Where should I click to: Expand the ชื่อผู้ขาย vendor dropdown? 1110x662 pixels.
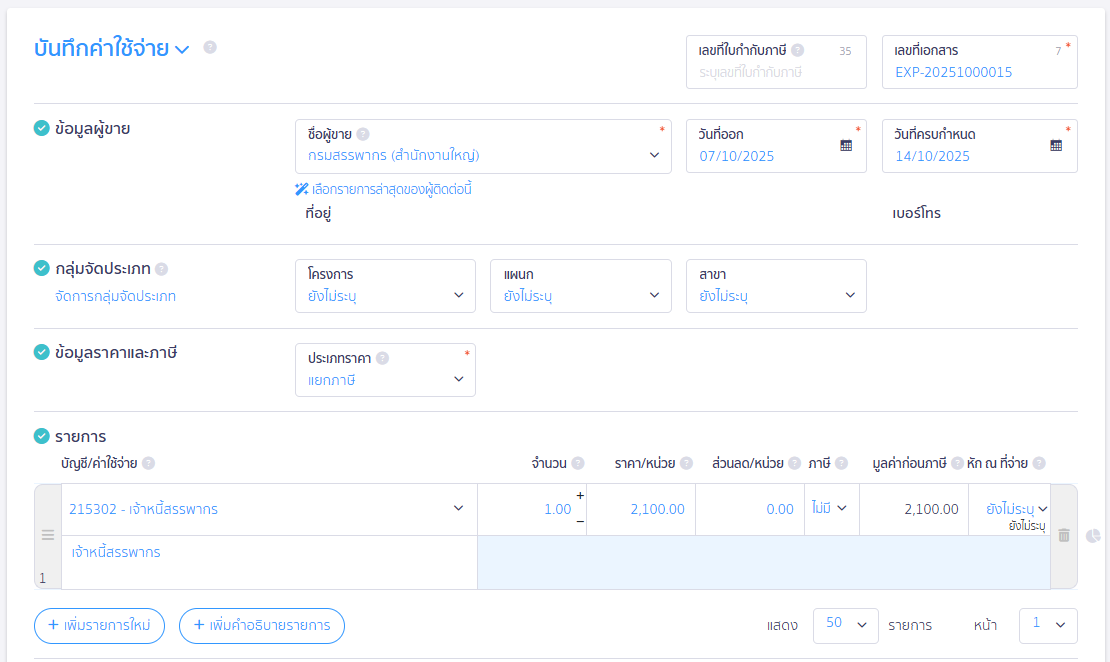[654, 155]
